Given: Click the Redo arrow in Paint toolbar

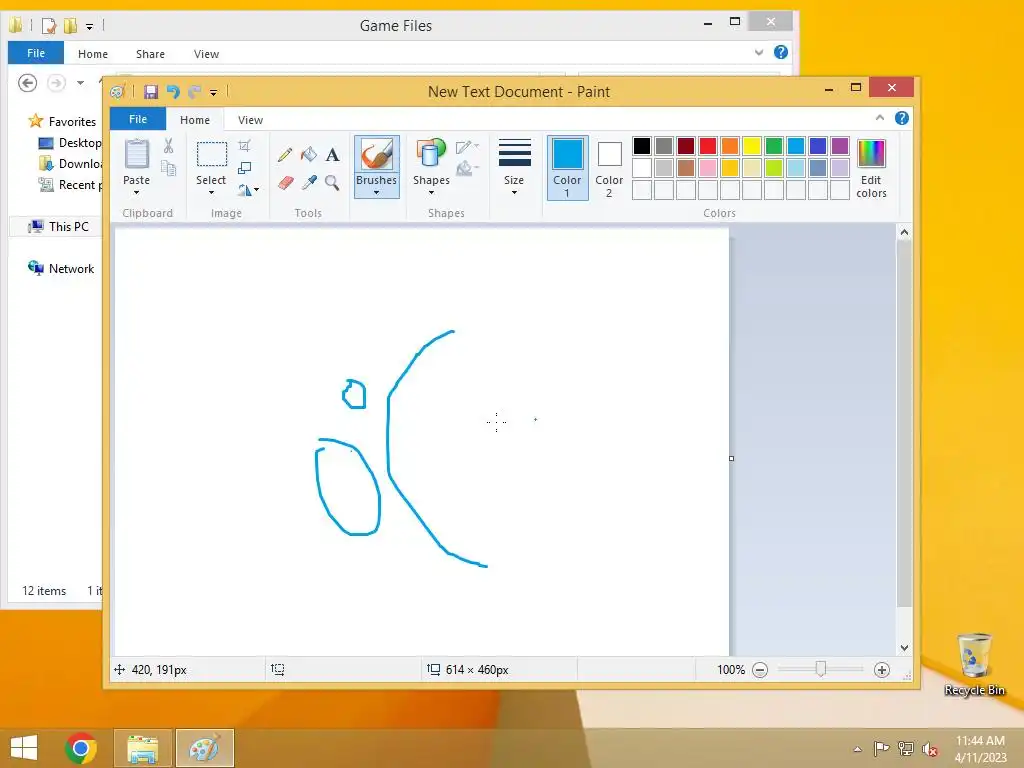Looking at the screenshot, I should click(x=195, y=91).
